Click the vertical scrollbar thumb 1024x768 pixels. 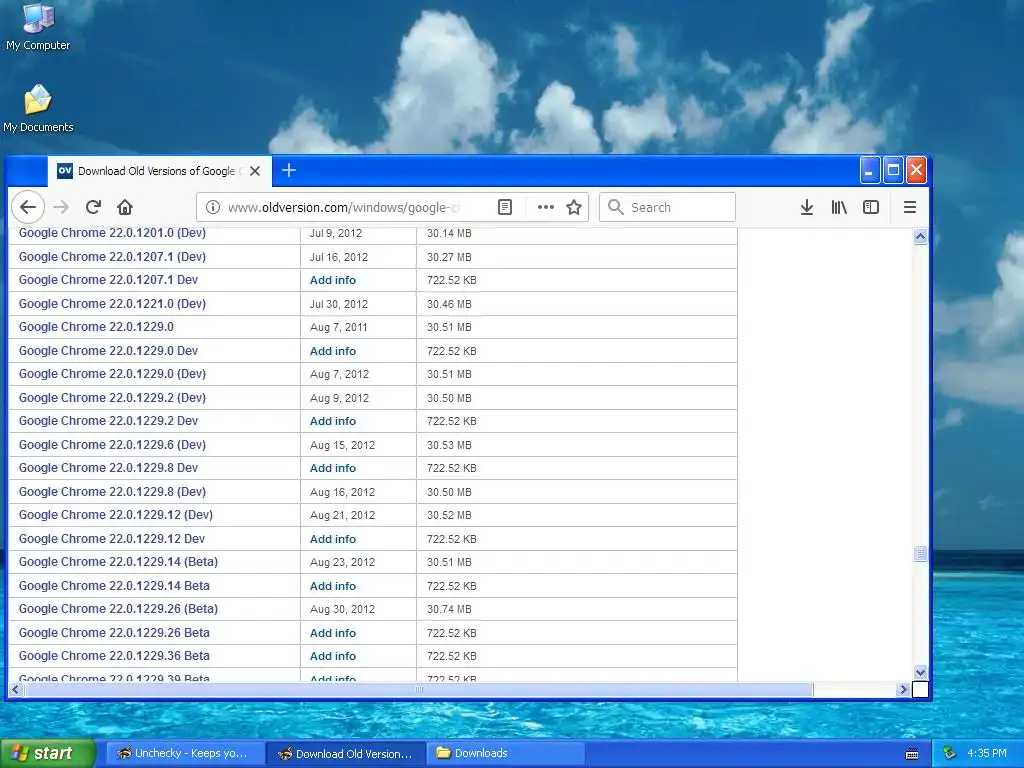click(920, 554)
